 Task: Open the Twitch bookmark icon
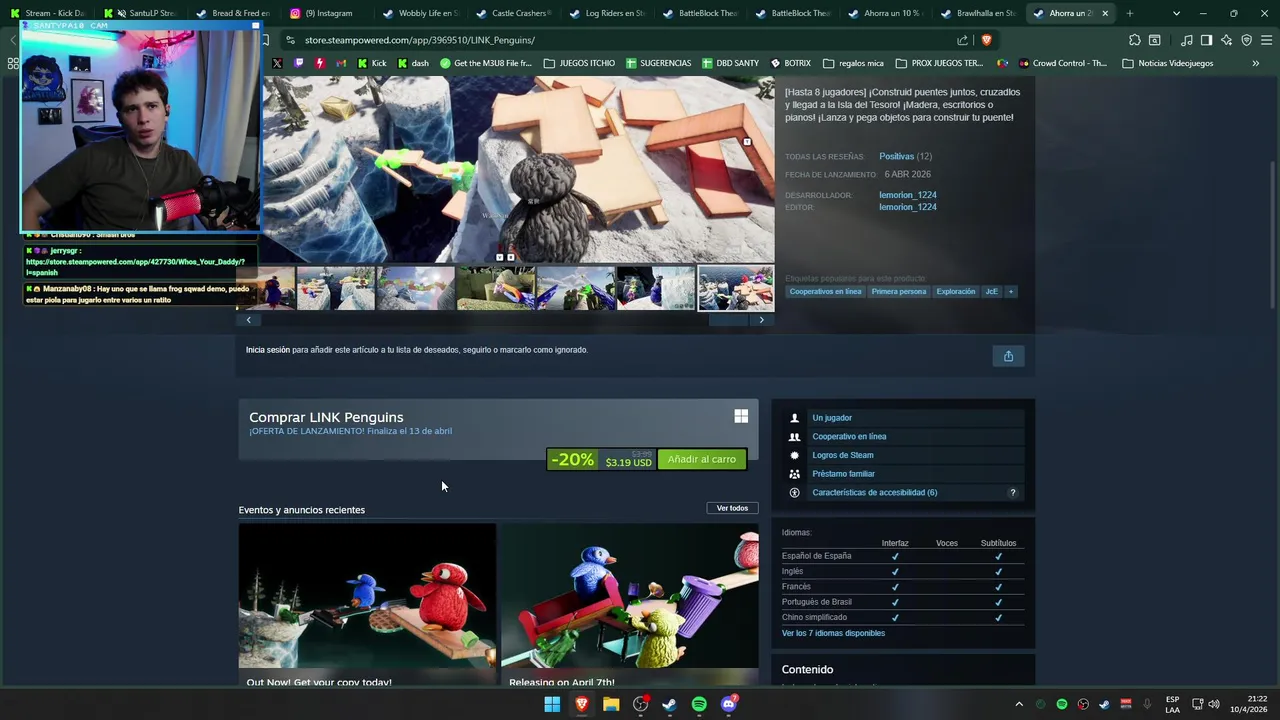pyautogui.click(x=298, y=63)
